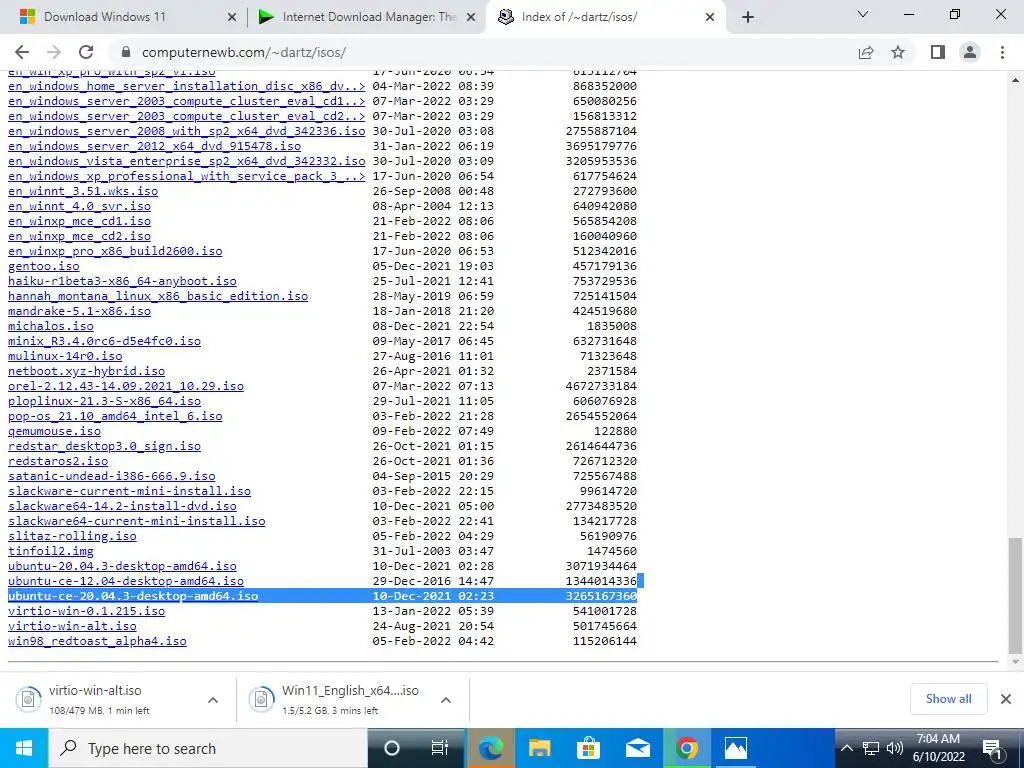Close the Index of /~dartz/isos/ tab
1024x768 pixels.
coord(710,17)
